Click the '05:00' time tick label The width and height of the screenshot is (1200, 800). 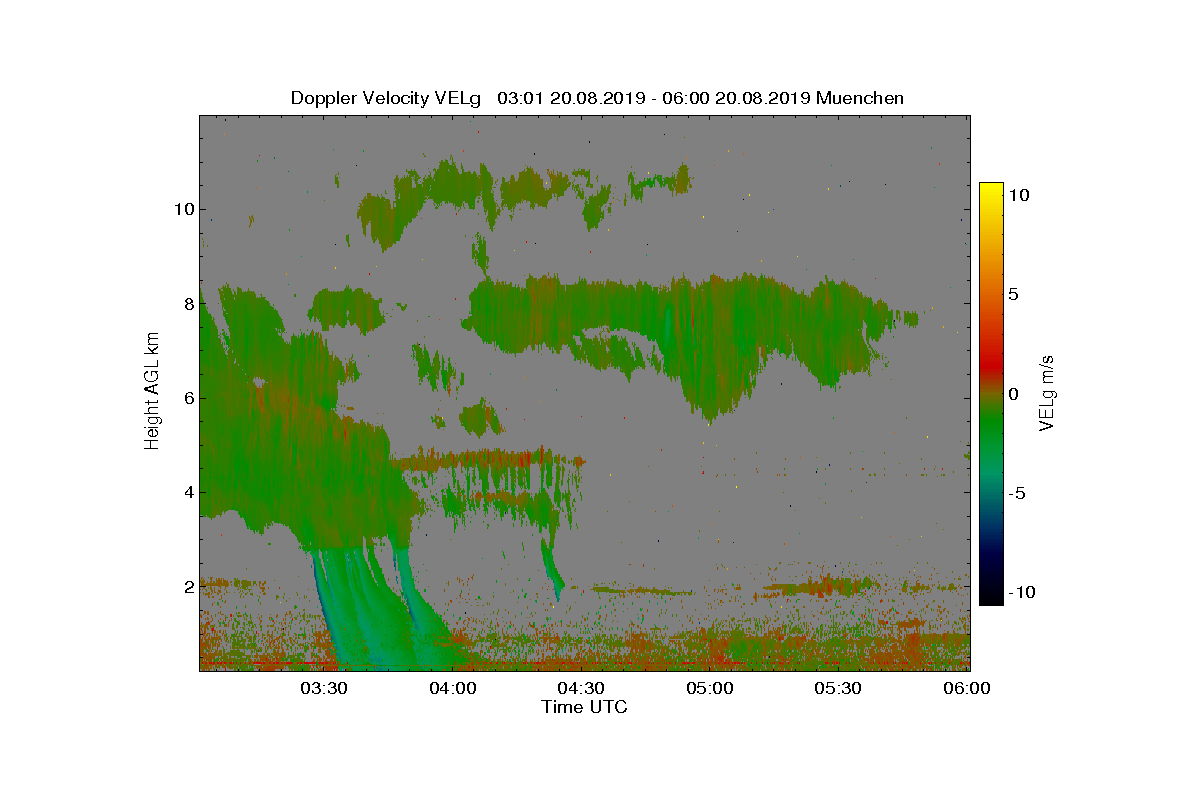point(710,688)
